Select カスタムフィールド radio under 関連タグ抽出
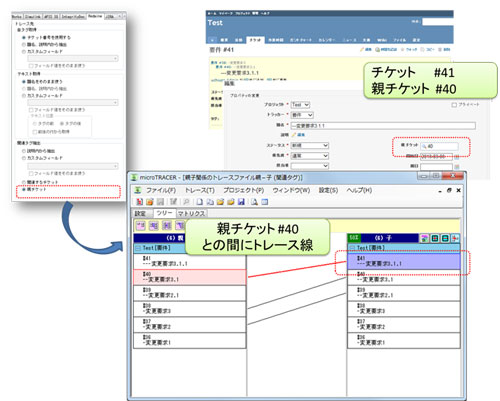This screenshot has width=500, height=401. tap(24, 158)
